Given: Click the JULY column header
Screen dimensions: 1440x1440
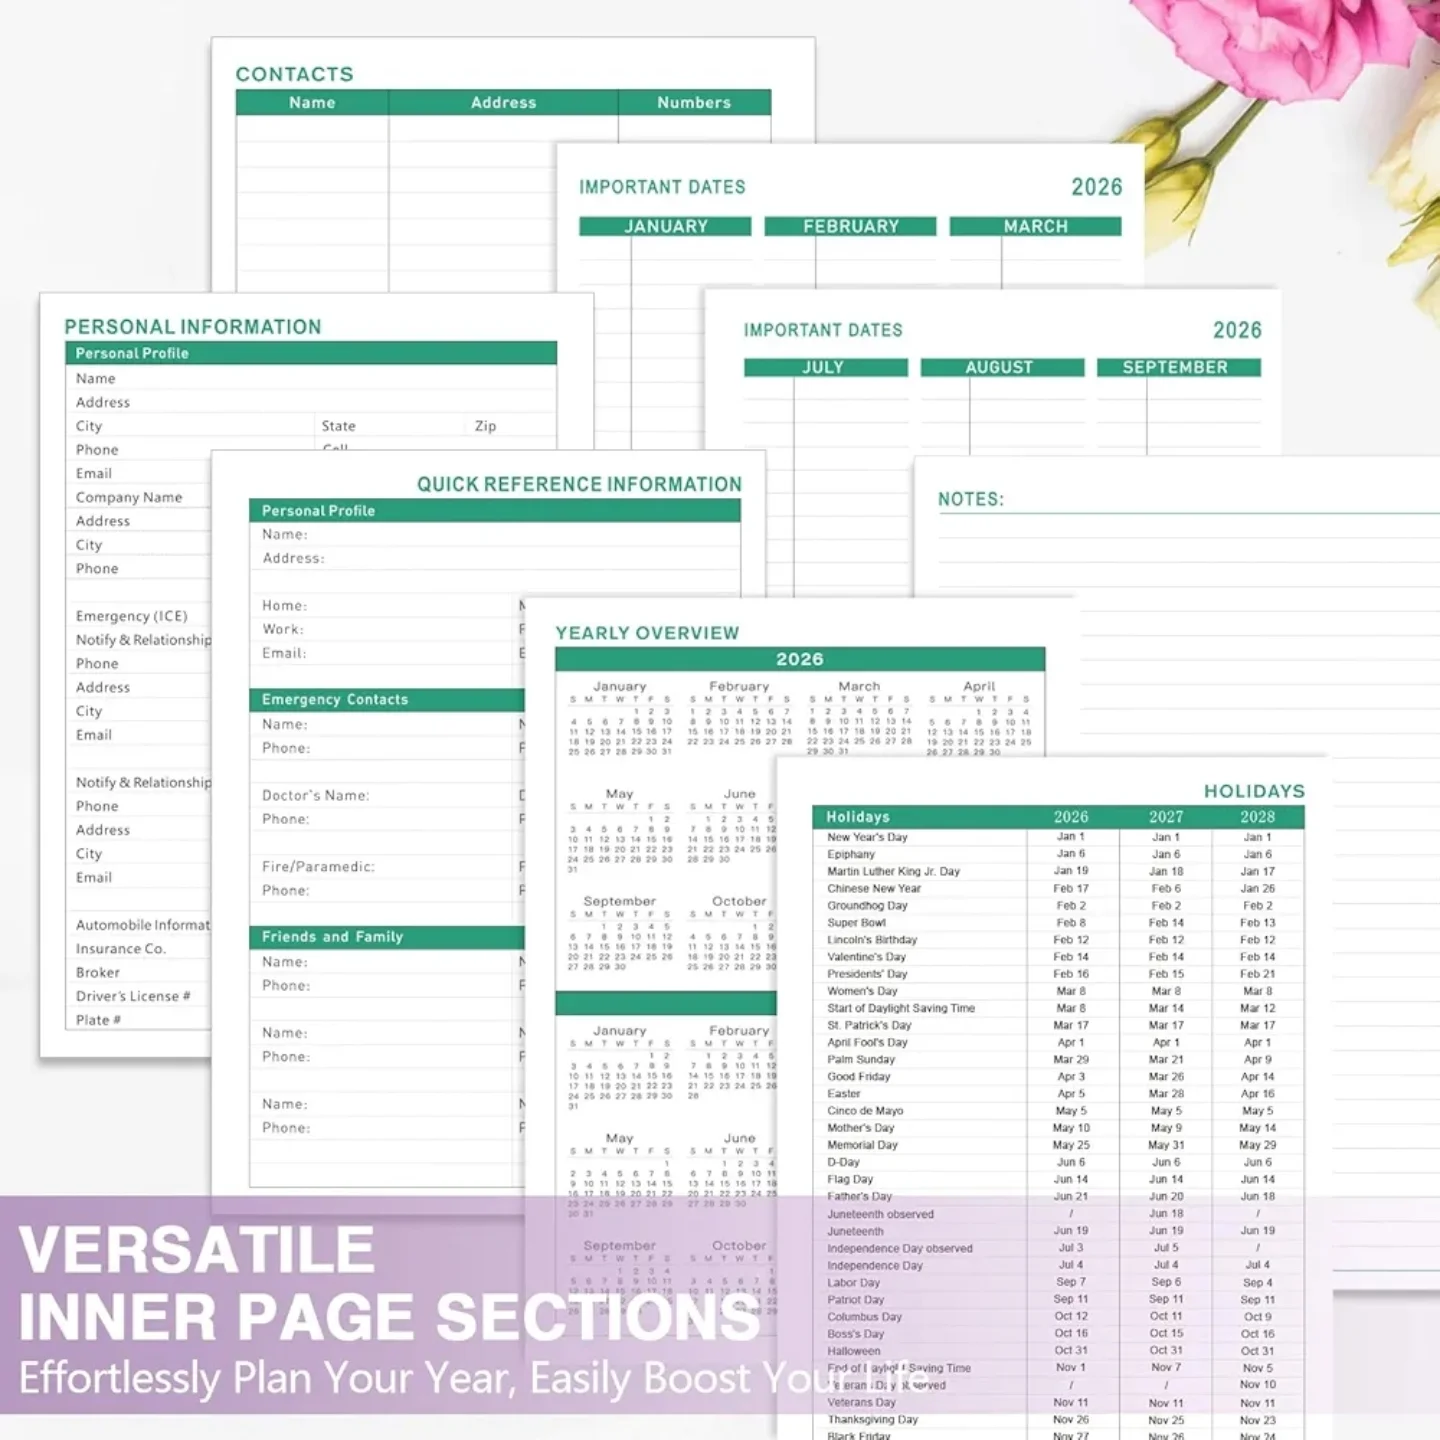Looking at the screenshot, I should [824, 368].
